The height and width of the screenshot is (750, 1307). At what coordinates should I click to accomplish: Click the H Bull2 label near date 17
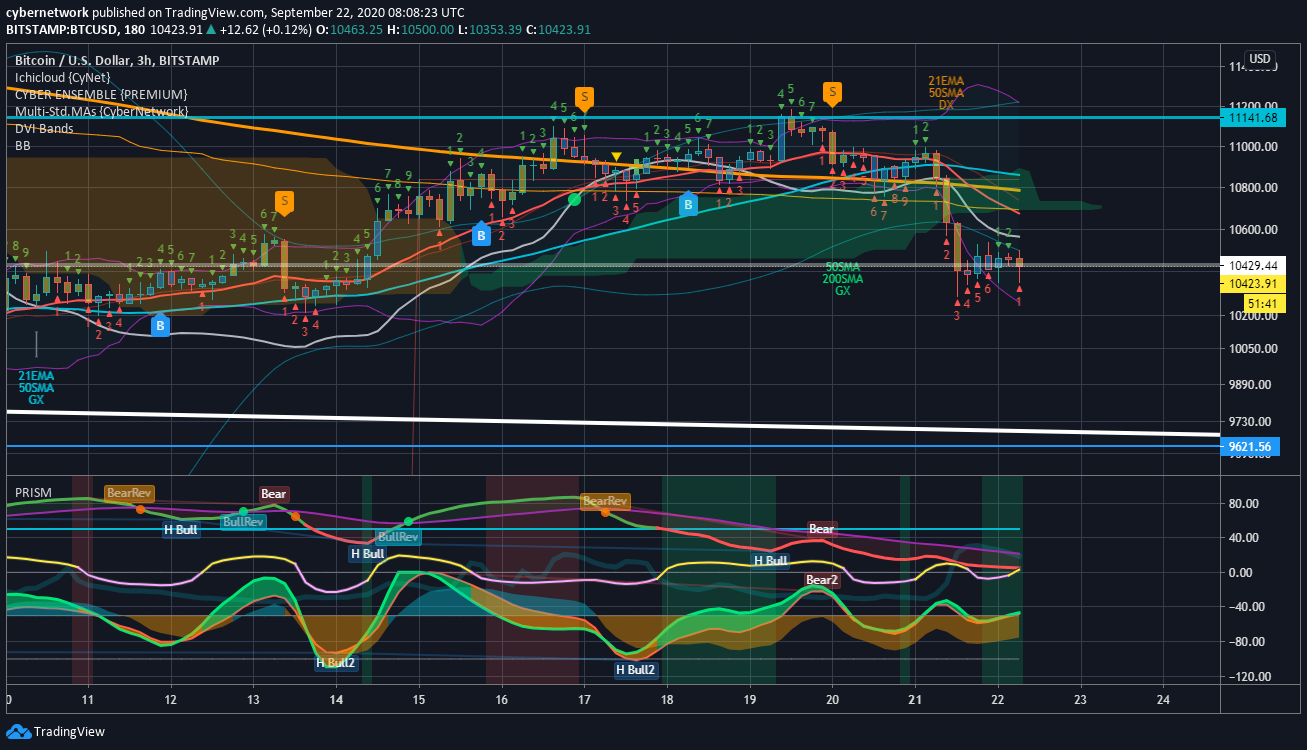coord(636,670)
